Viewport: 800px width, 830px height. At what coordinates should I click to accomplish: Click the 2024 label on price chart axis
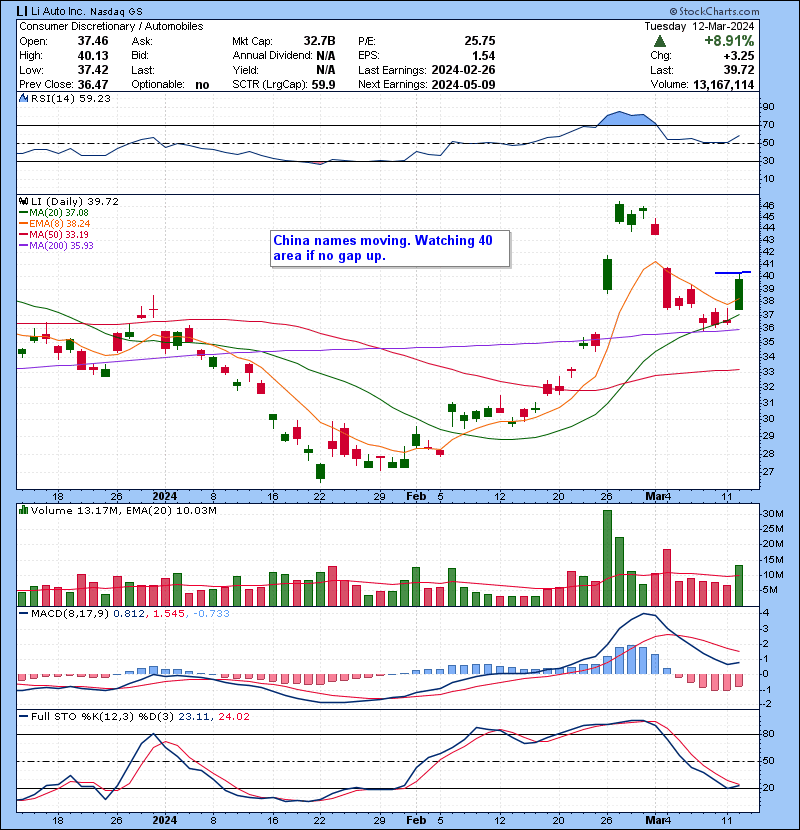[165, 497]
